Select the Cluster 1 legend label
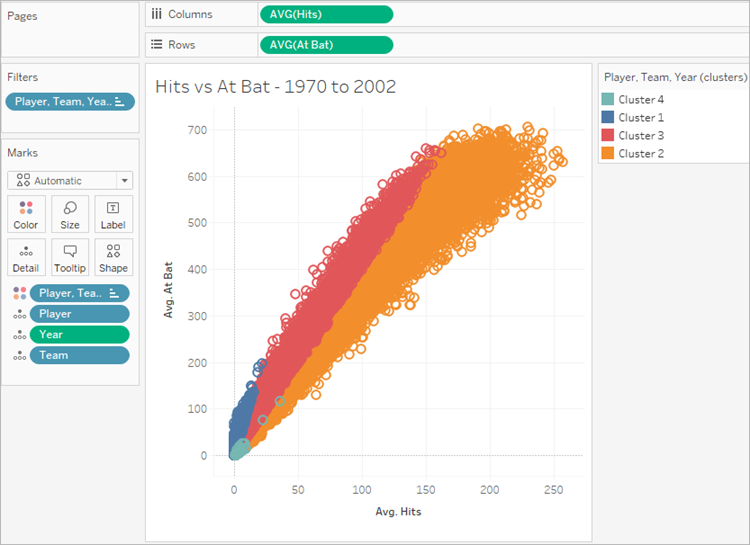Viewport: 750px width, 545px height. click(641, 117)
